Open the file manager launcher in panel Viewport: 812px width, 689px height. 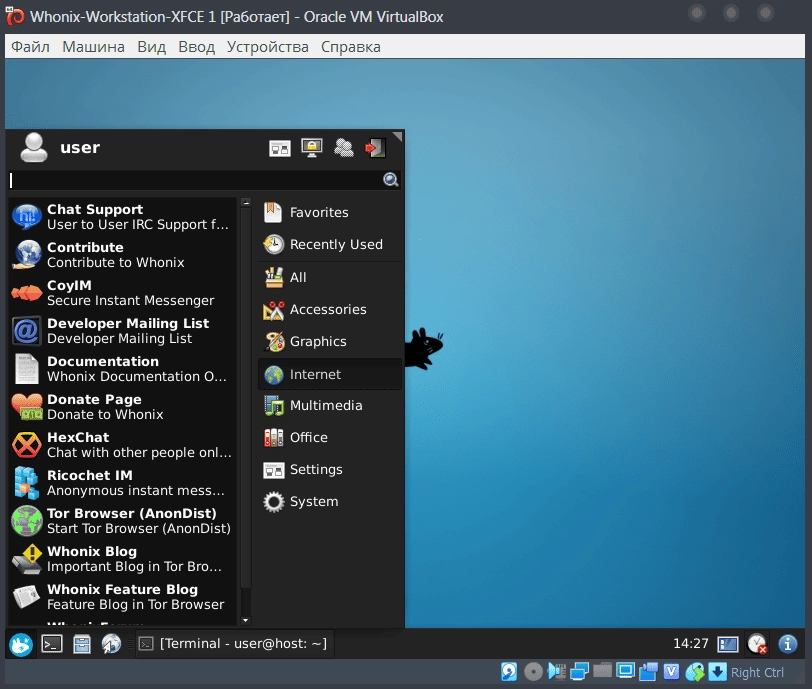click(x=81, y=644)
